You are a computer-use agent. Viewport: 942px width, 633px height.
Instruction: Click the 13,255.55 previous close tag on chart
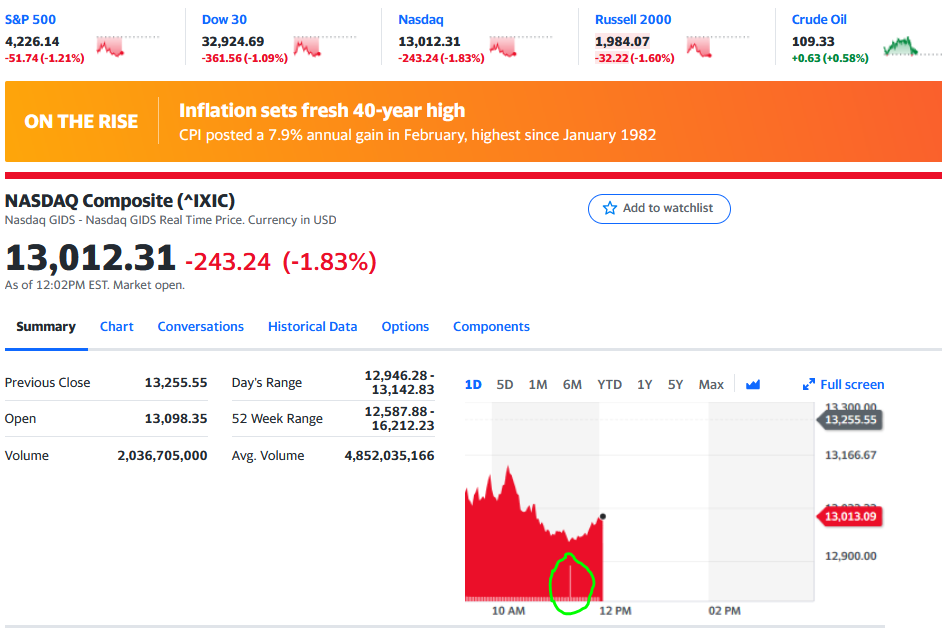pos(849,419)
